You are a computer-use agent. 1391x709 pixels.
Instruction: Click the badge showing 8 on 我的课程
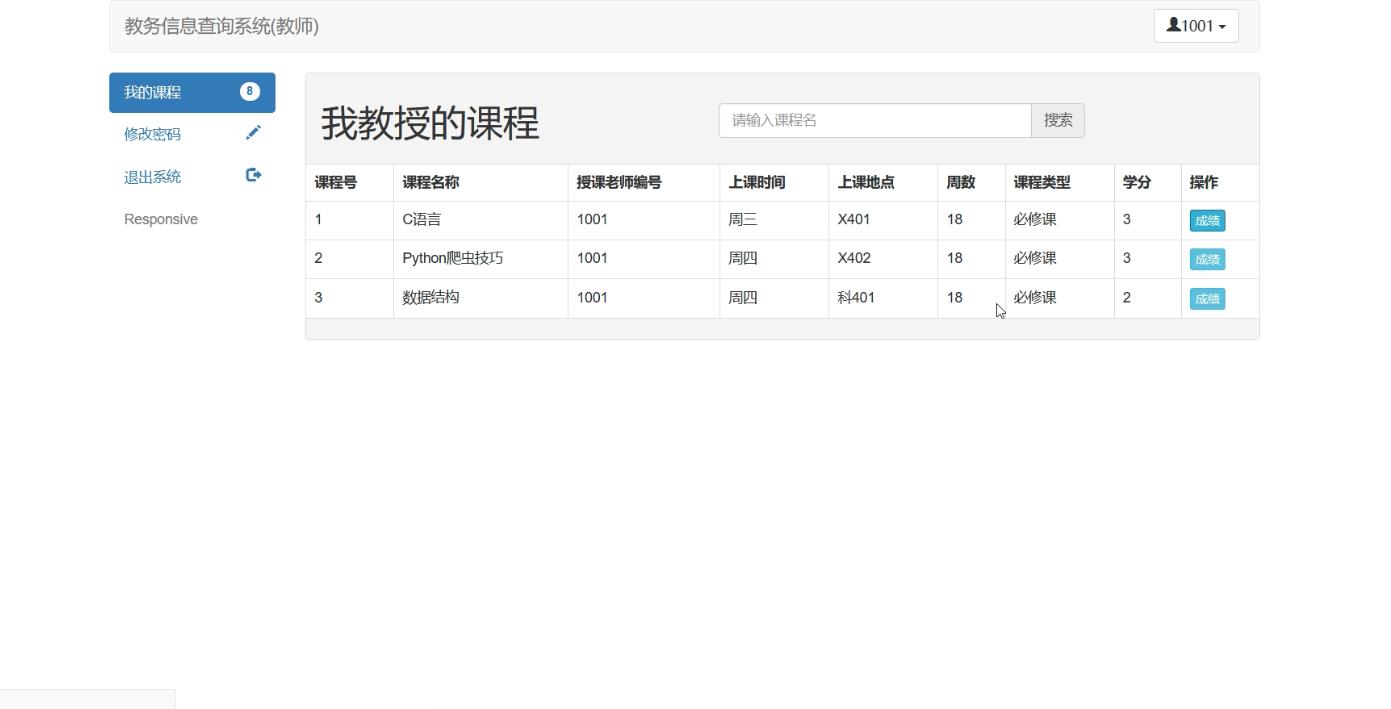tap(250, 91)
